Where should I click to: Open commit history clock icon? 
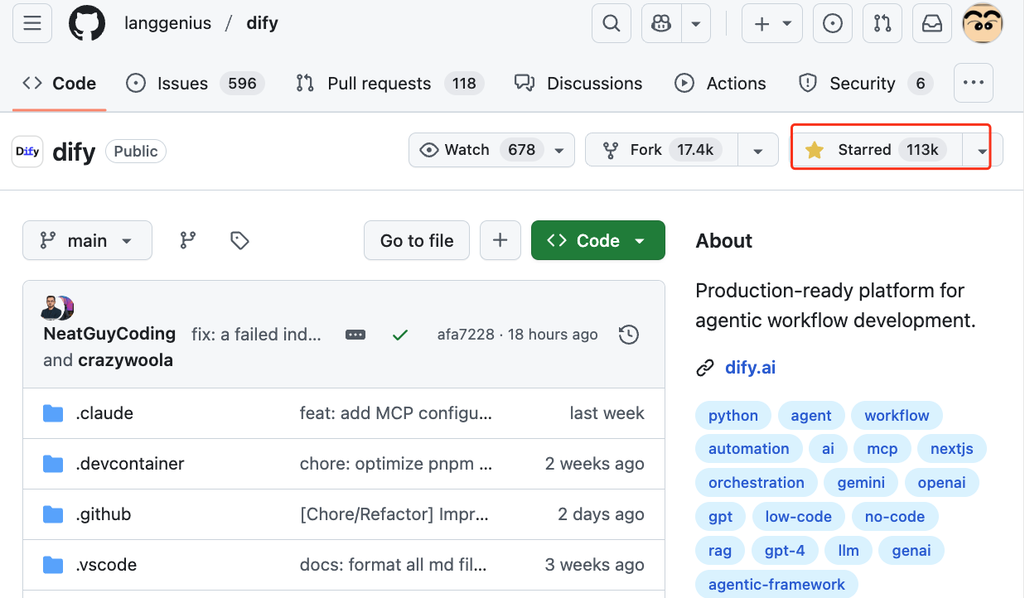[x=629, y=334]
